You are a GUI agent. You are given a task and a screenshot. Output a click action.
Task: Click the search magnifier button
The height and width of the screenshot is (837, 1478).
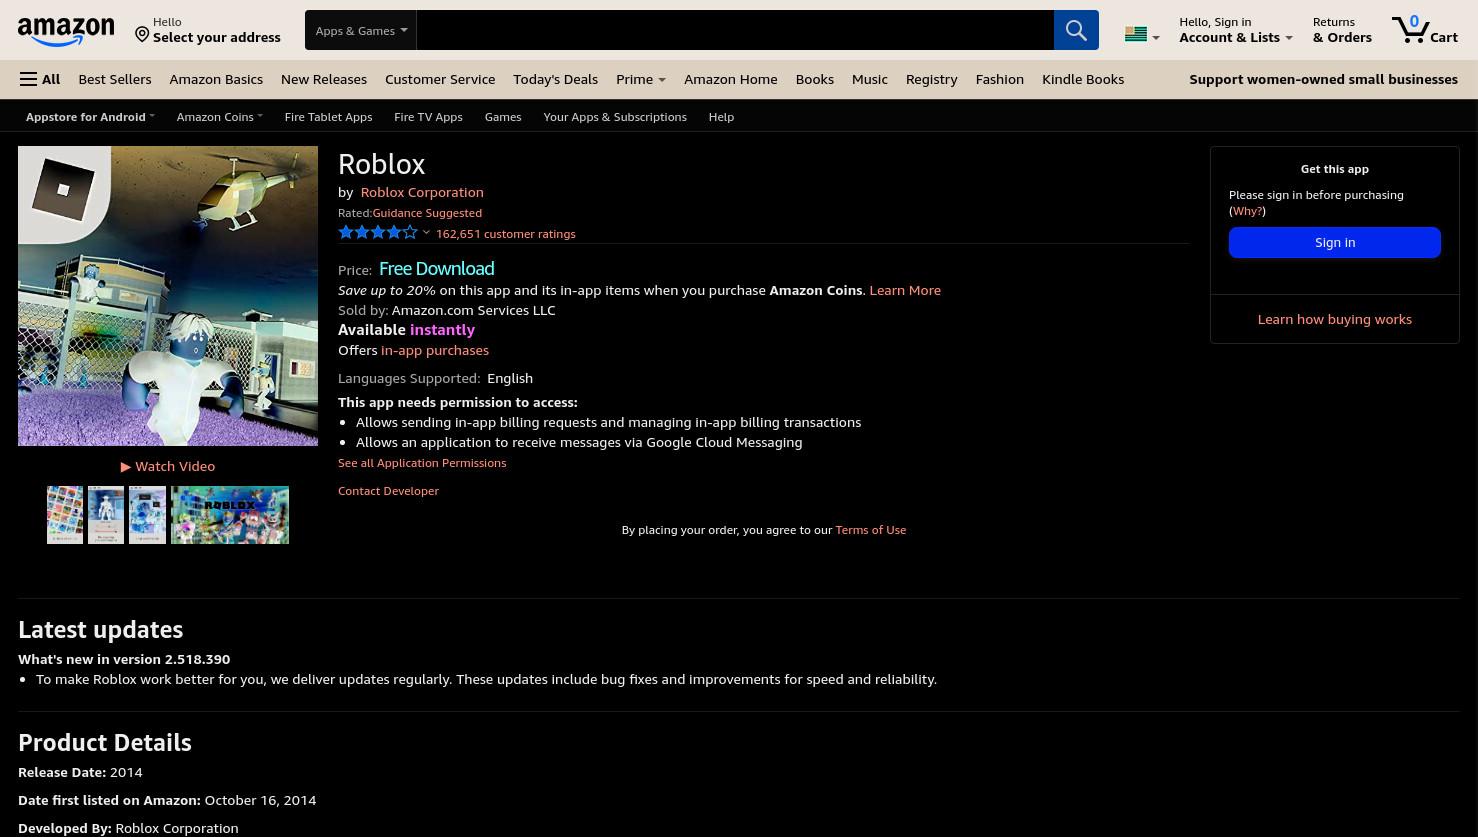[x=1076, y=30]
